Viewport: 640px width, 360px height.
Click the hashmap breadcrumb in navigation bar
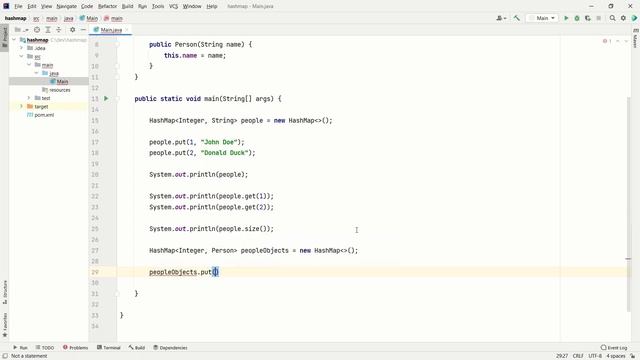pos(16,18)
